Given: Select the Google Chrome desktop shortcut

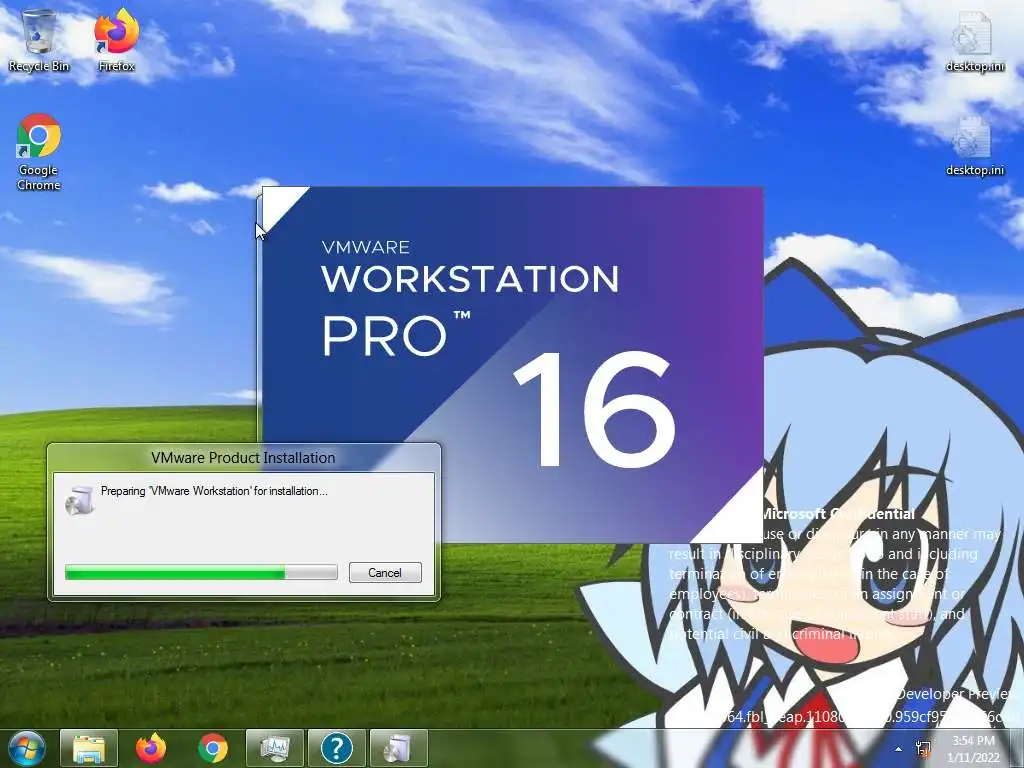Looking at the screenshot, I should click(39, 152).
